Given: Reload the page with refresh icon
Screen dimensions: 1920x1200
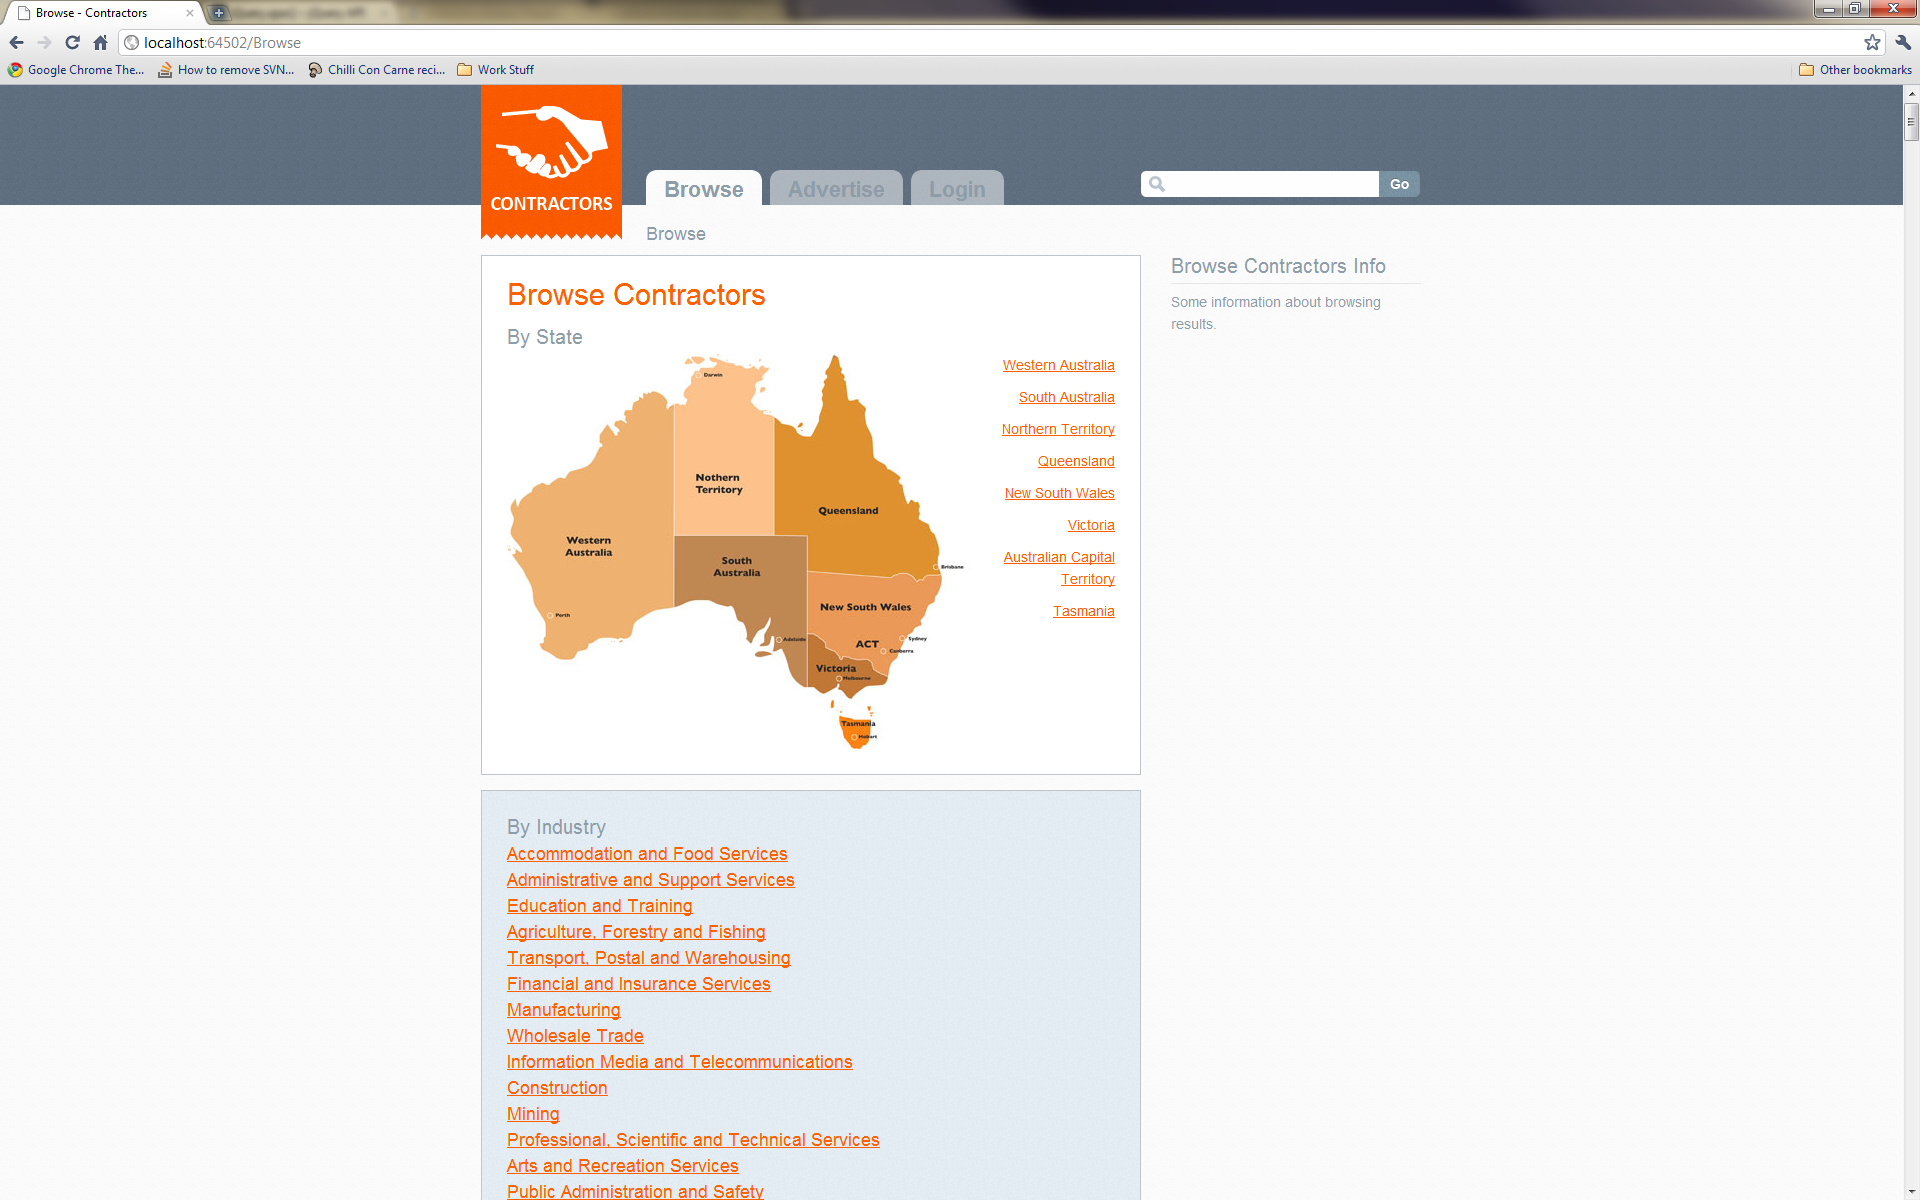Looking at the screenshot, I should click(72, 42).
